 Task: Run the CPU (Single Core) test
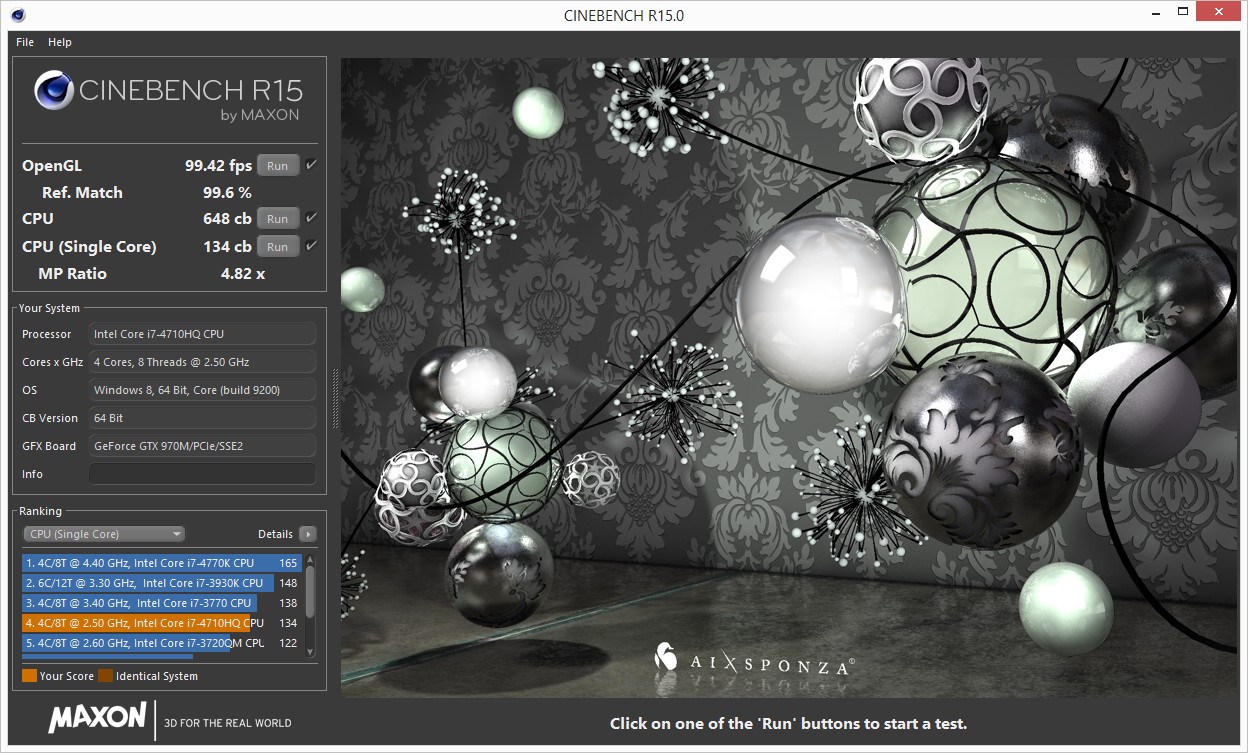[x=278, y=247]
